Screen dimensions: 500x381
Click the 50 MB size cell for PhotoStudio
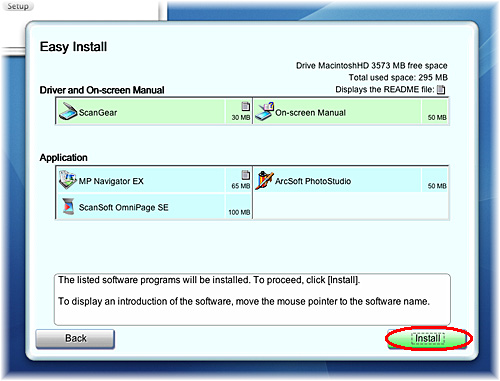(x=437, y=186)
